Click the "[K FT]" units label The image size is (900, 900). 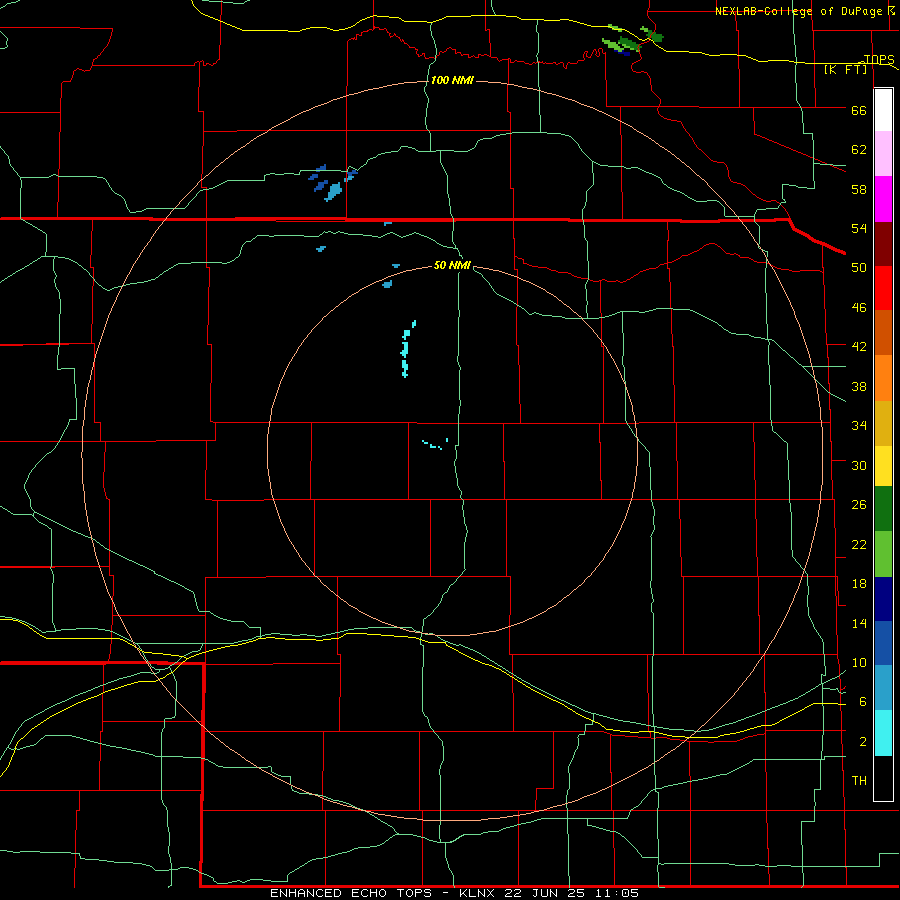click(x=845, y=70)
